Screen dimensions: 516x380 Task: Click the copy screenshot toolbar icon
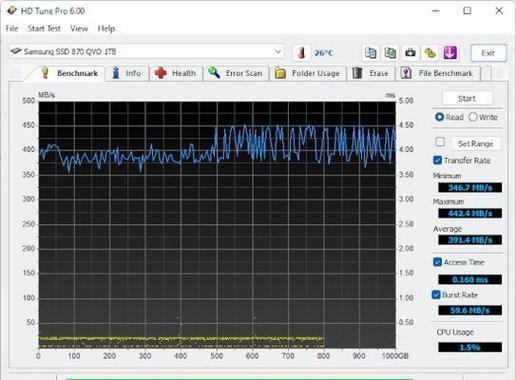390,53
